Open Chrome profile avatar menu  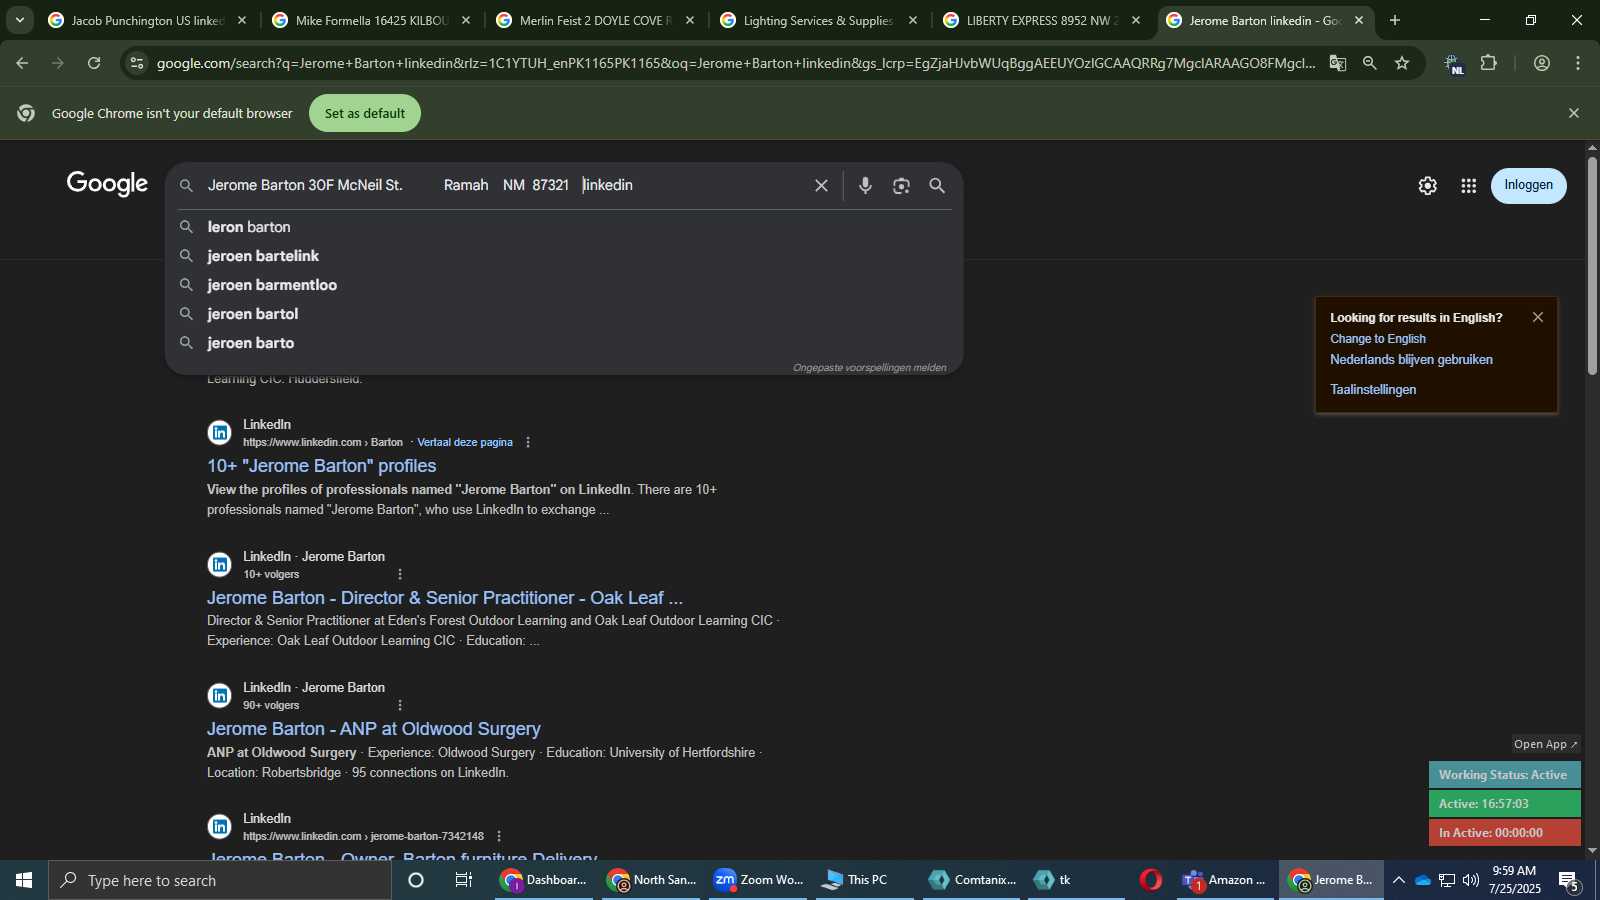click(x=1541, y=63)
